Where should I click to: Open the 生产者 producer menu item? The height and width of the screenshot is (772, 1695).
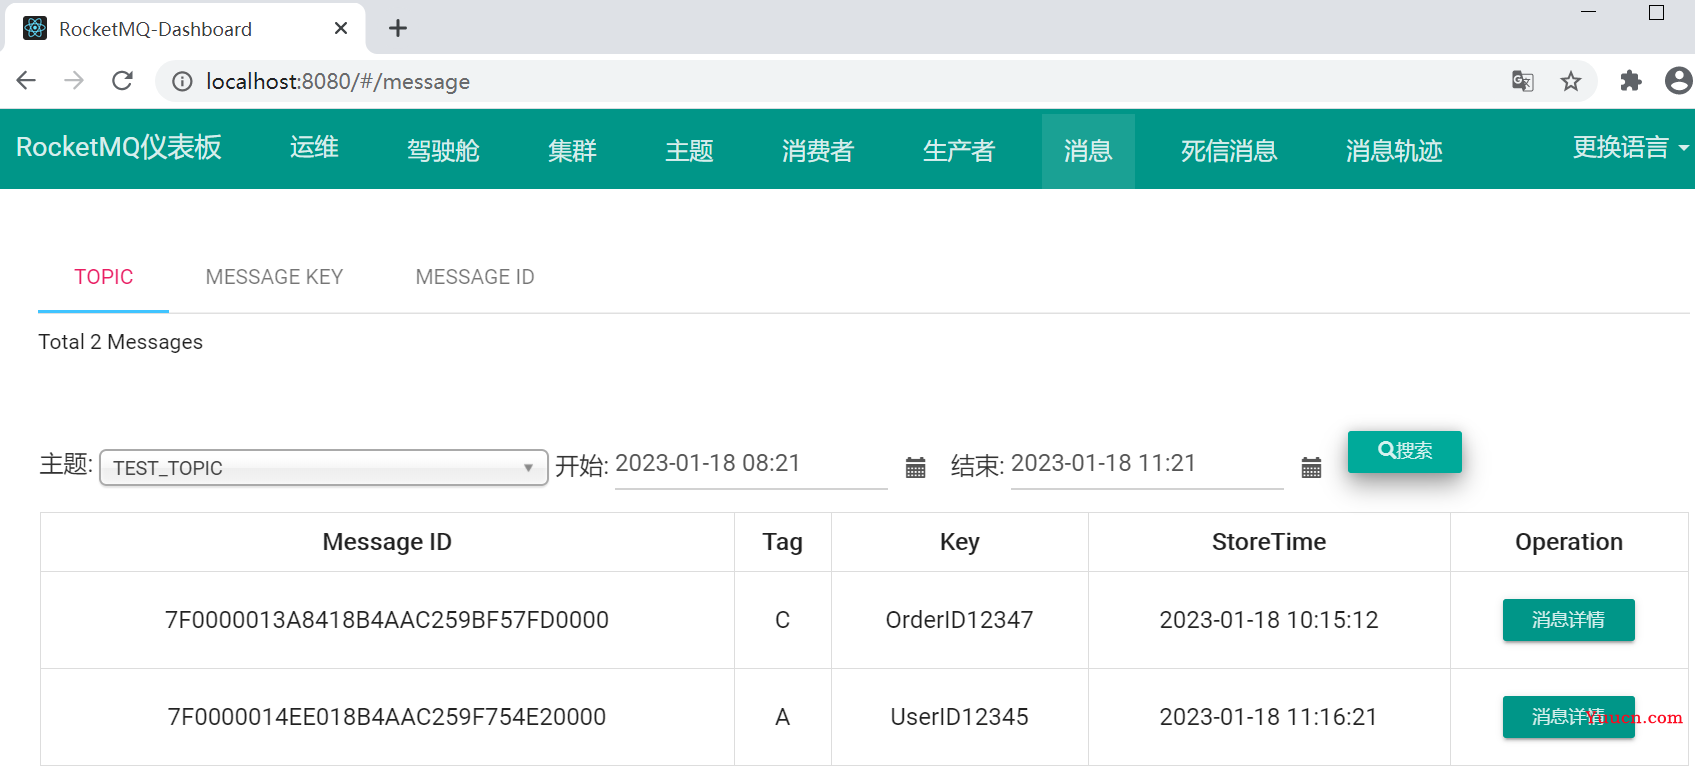(x=959, y=151)
